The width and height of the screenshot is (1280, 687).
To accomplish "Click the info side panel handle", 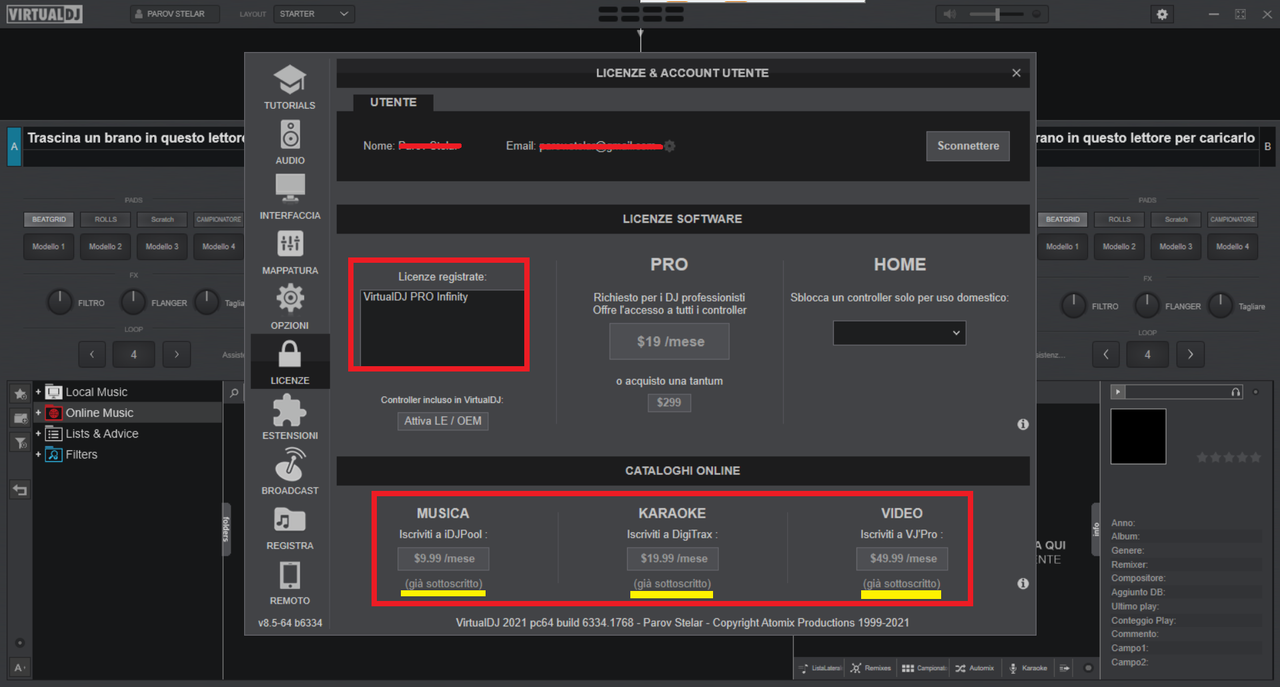I will (1096, 529).
